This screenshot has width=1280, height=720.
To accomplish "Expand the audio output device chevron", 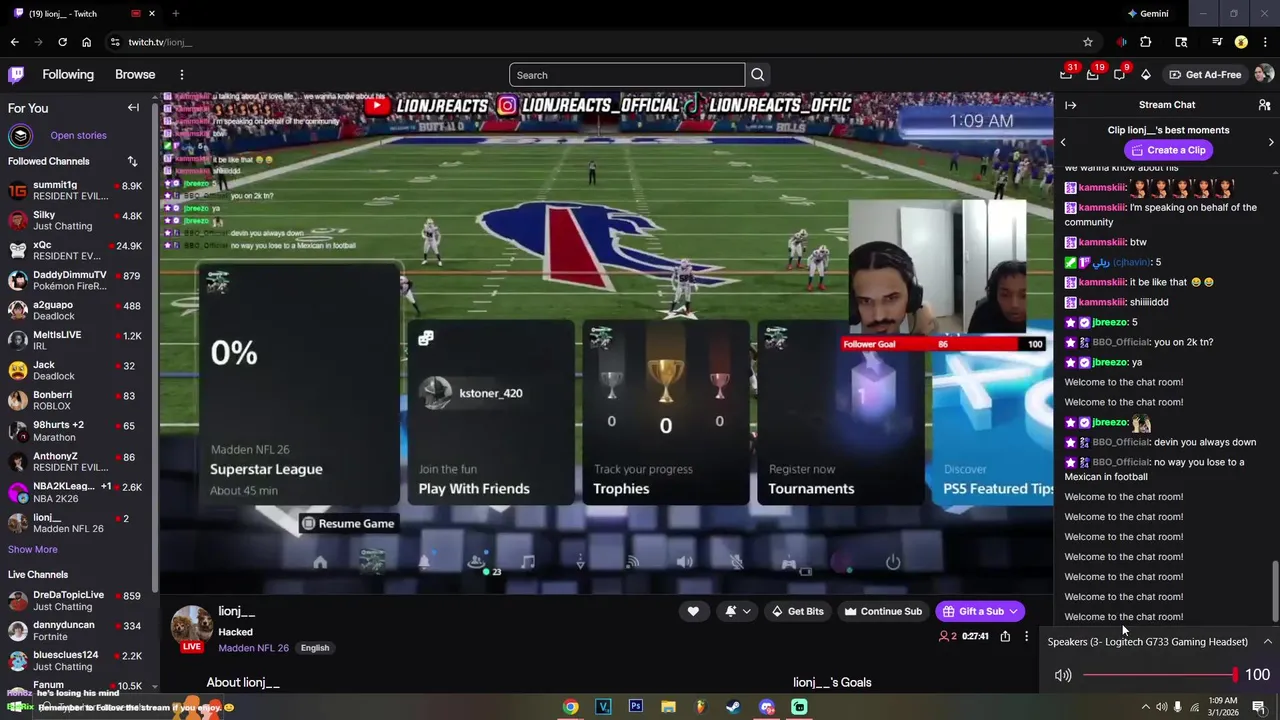I will point(1267,642).
